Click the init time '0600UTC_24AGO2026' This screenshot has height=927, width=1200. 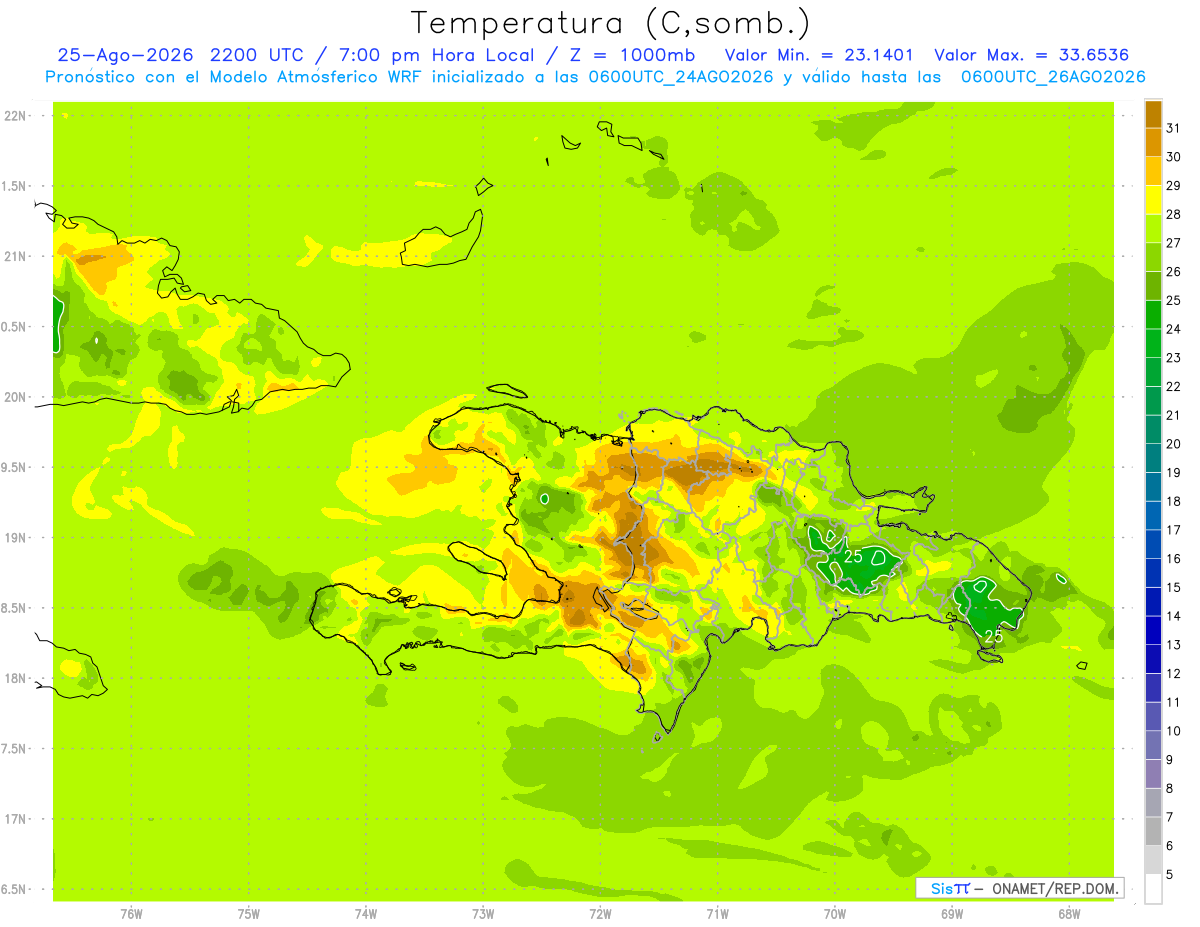[x=680, y=77]
